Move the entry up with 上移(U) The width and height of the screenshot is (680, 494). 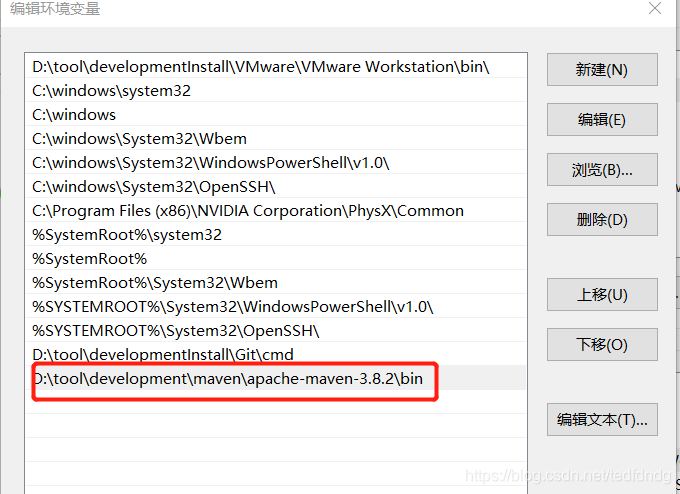click(602, 294)
